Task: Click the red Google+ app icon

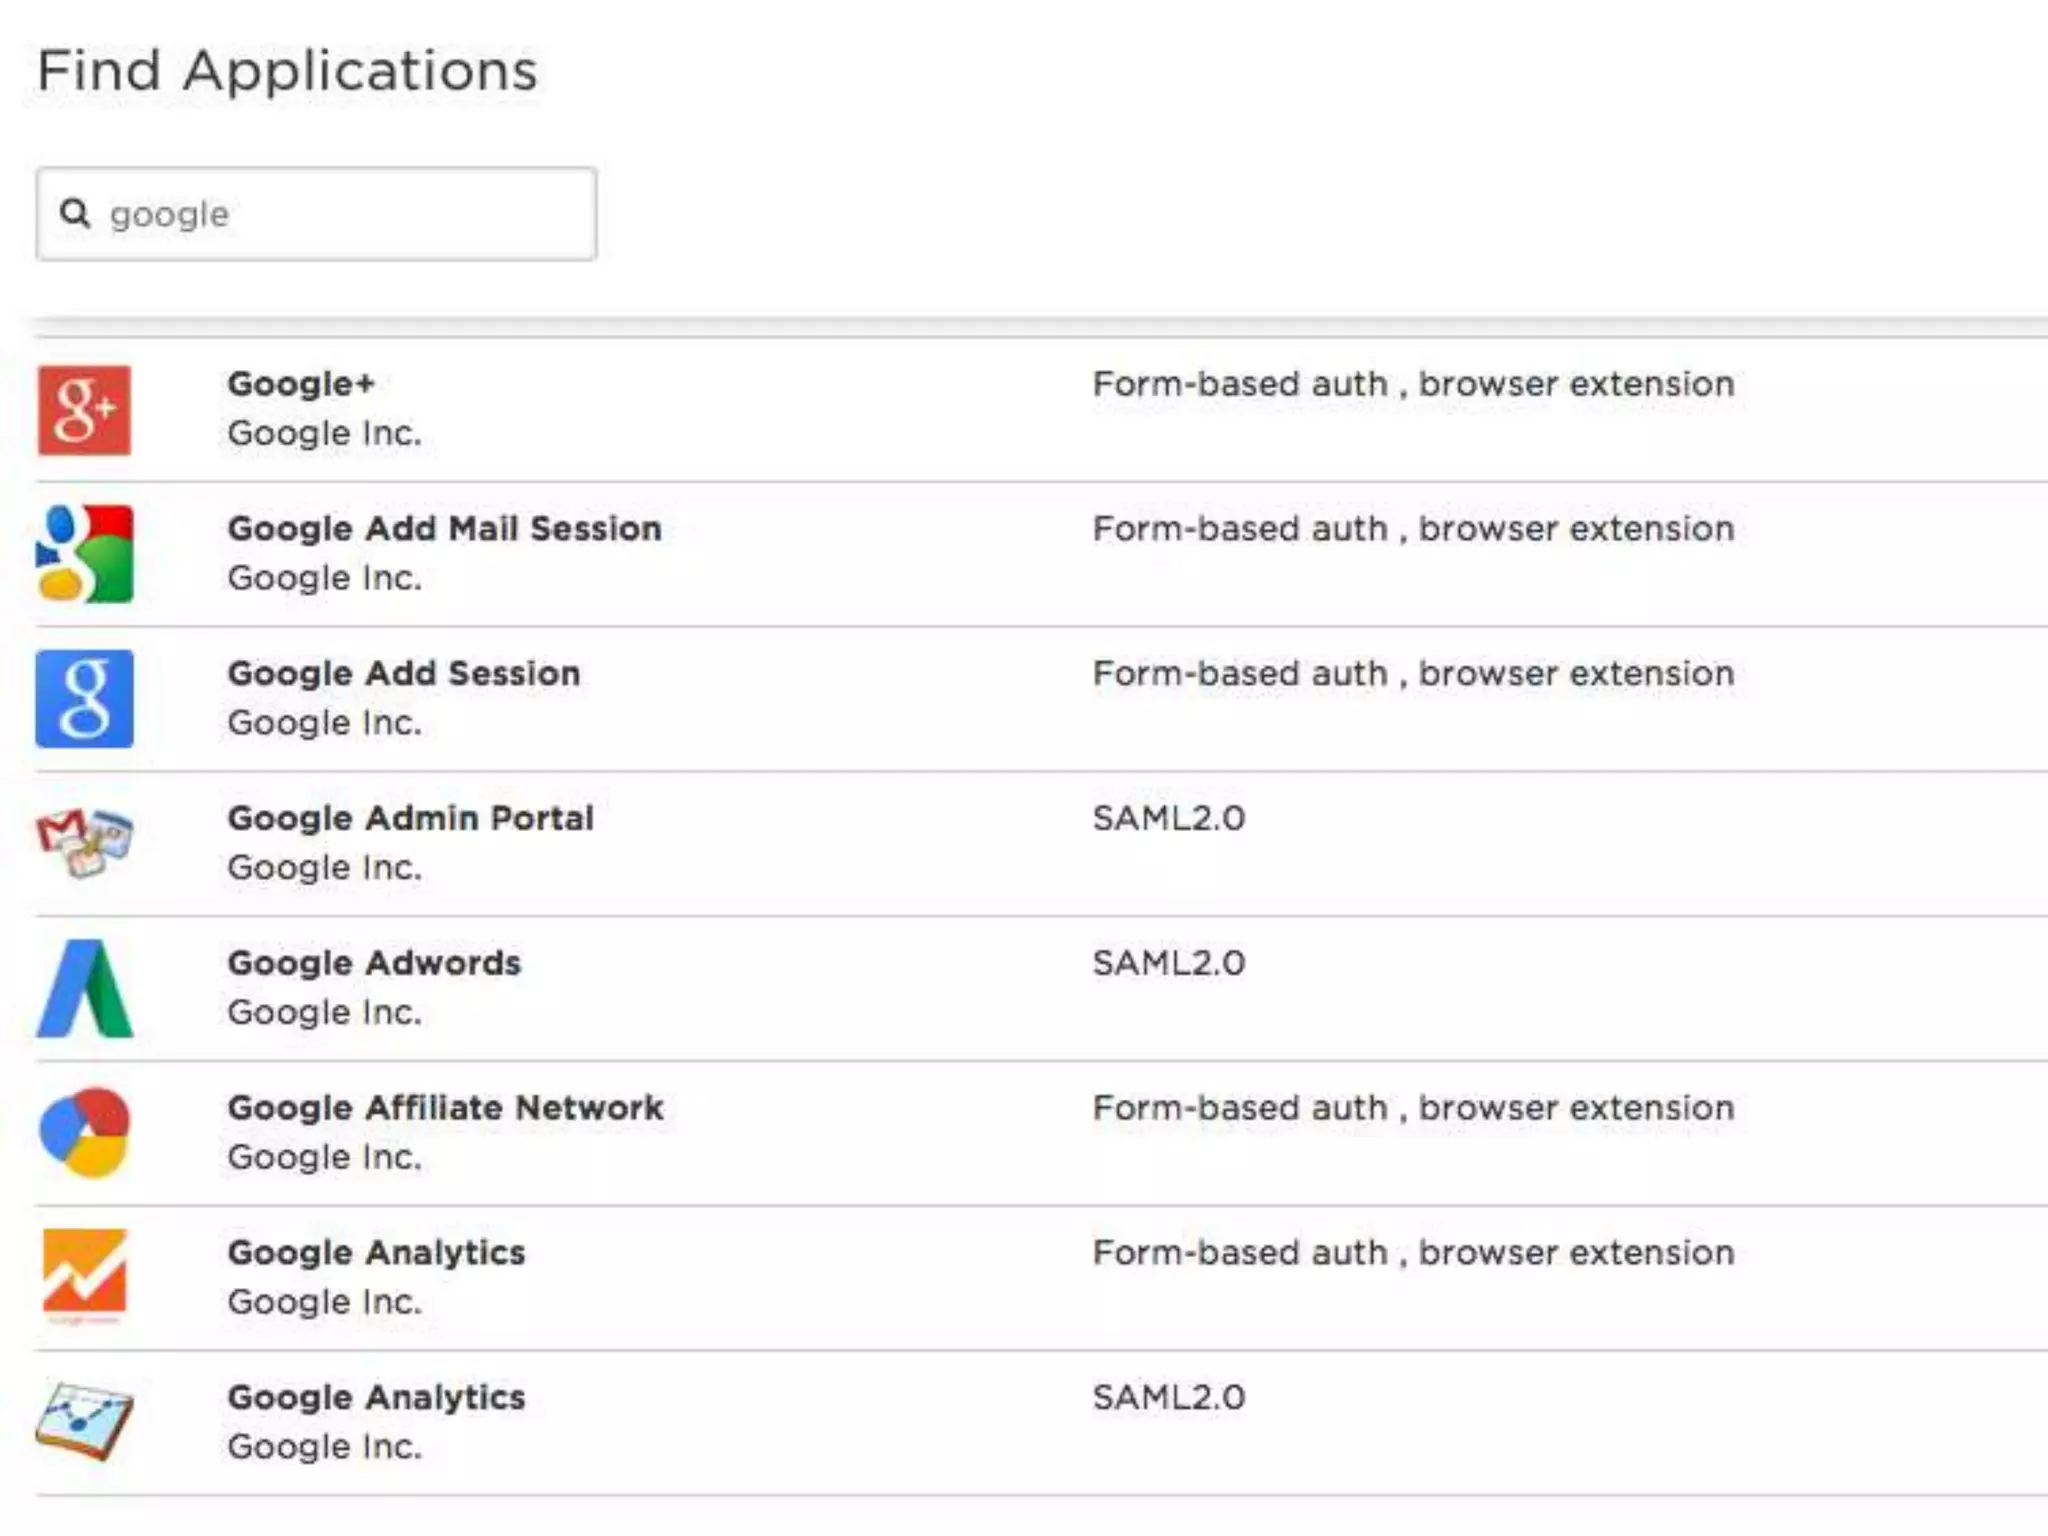Action: [x=84, y=410]
